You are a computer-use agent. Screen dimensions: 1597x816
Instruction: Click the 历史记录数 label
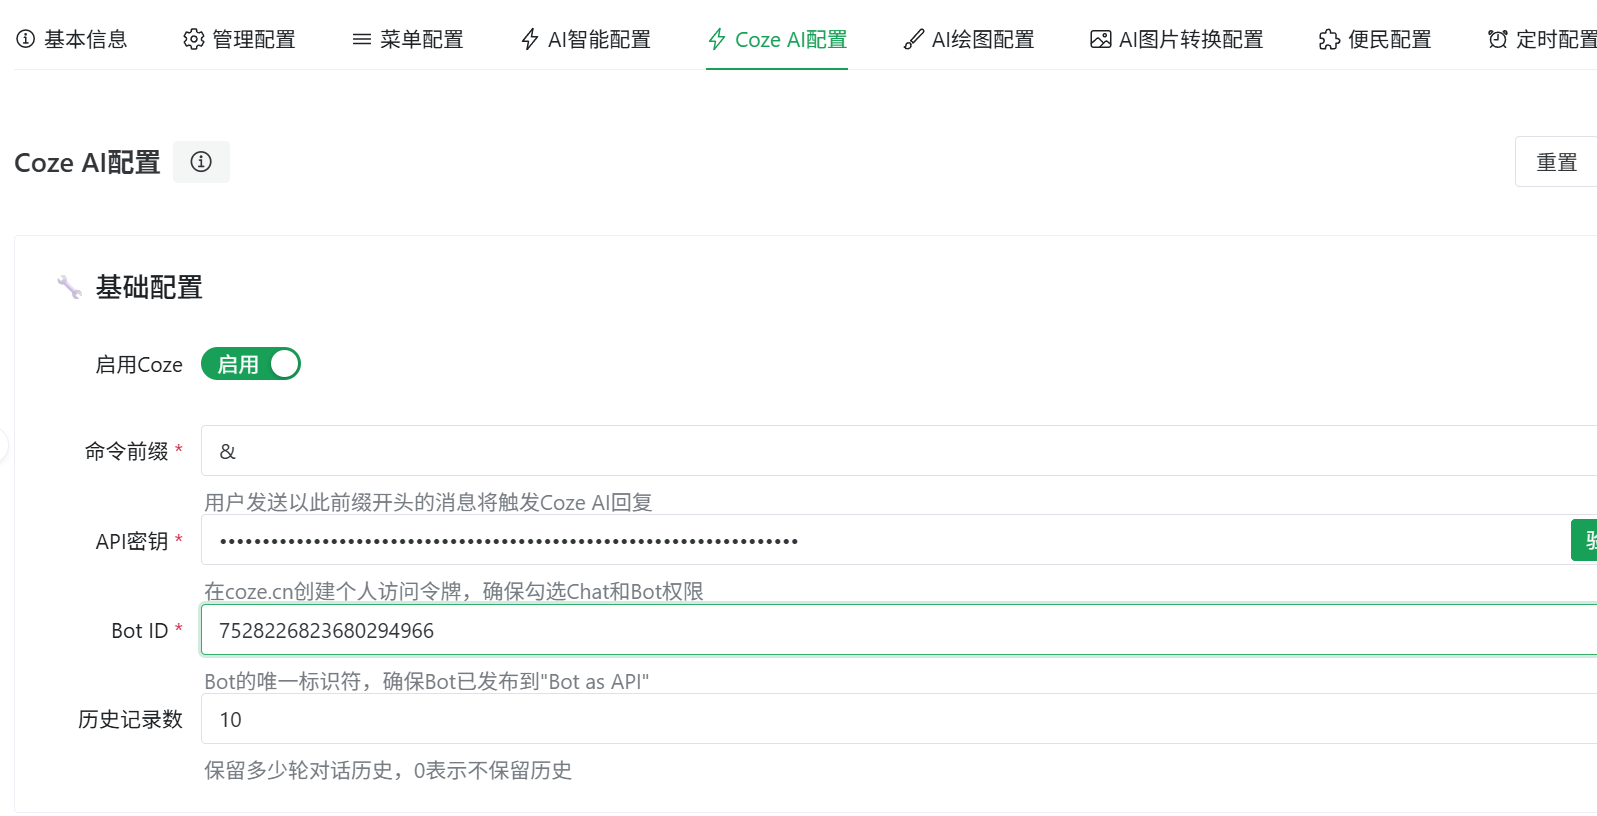coord(131,719)
